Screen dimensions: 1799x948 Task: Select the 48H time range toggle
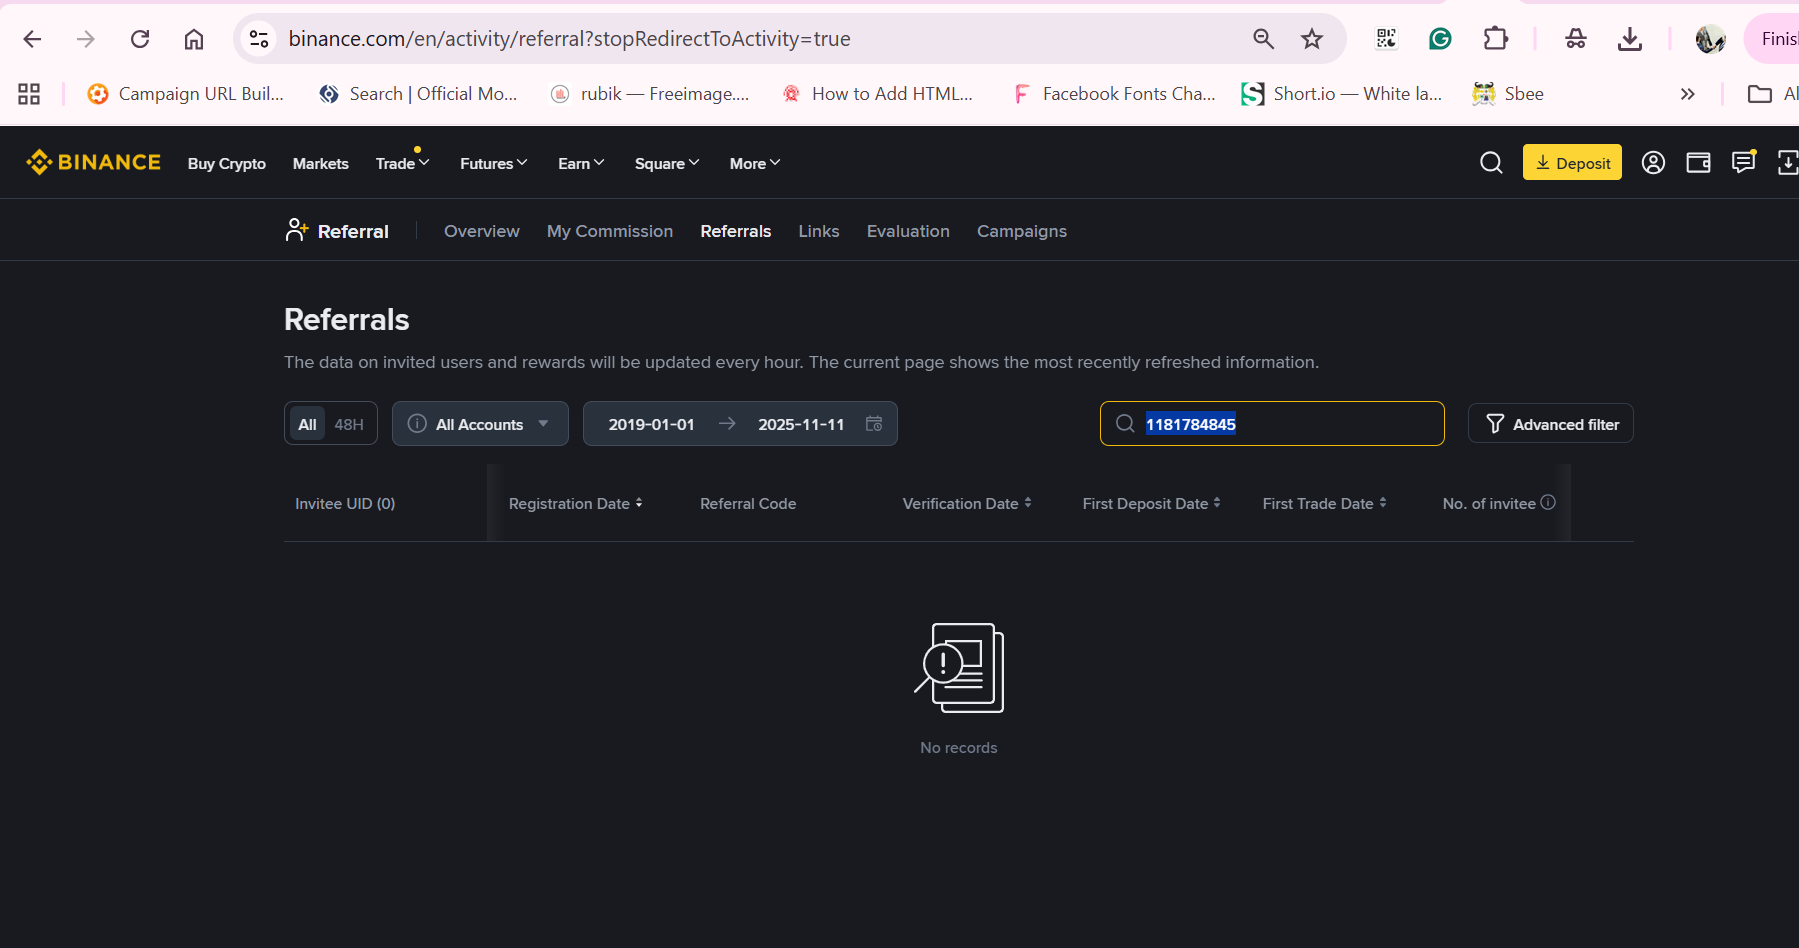pyautogui.click(x=349, y=424)
